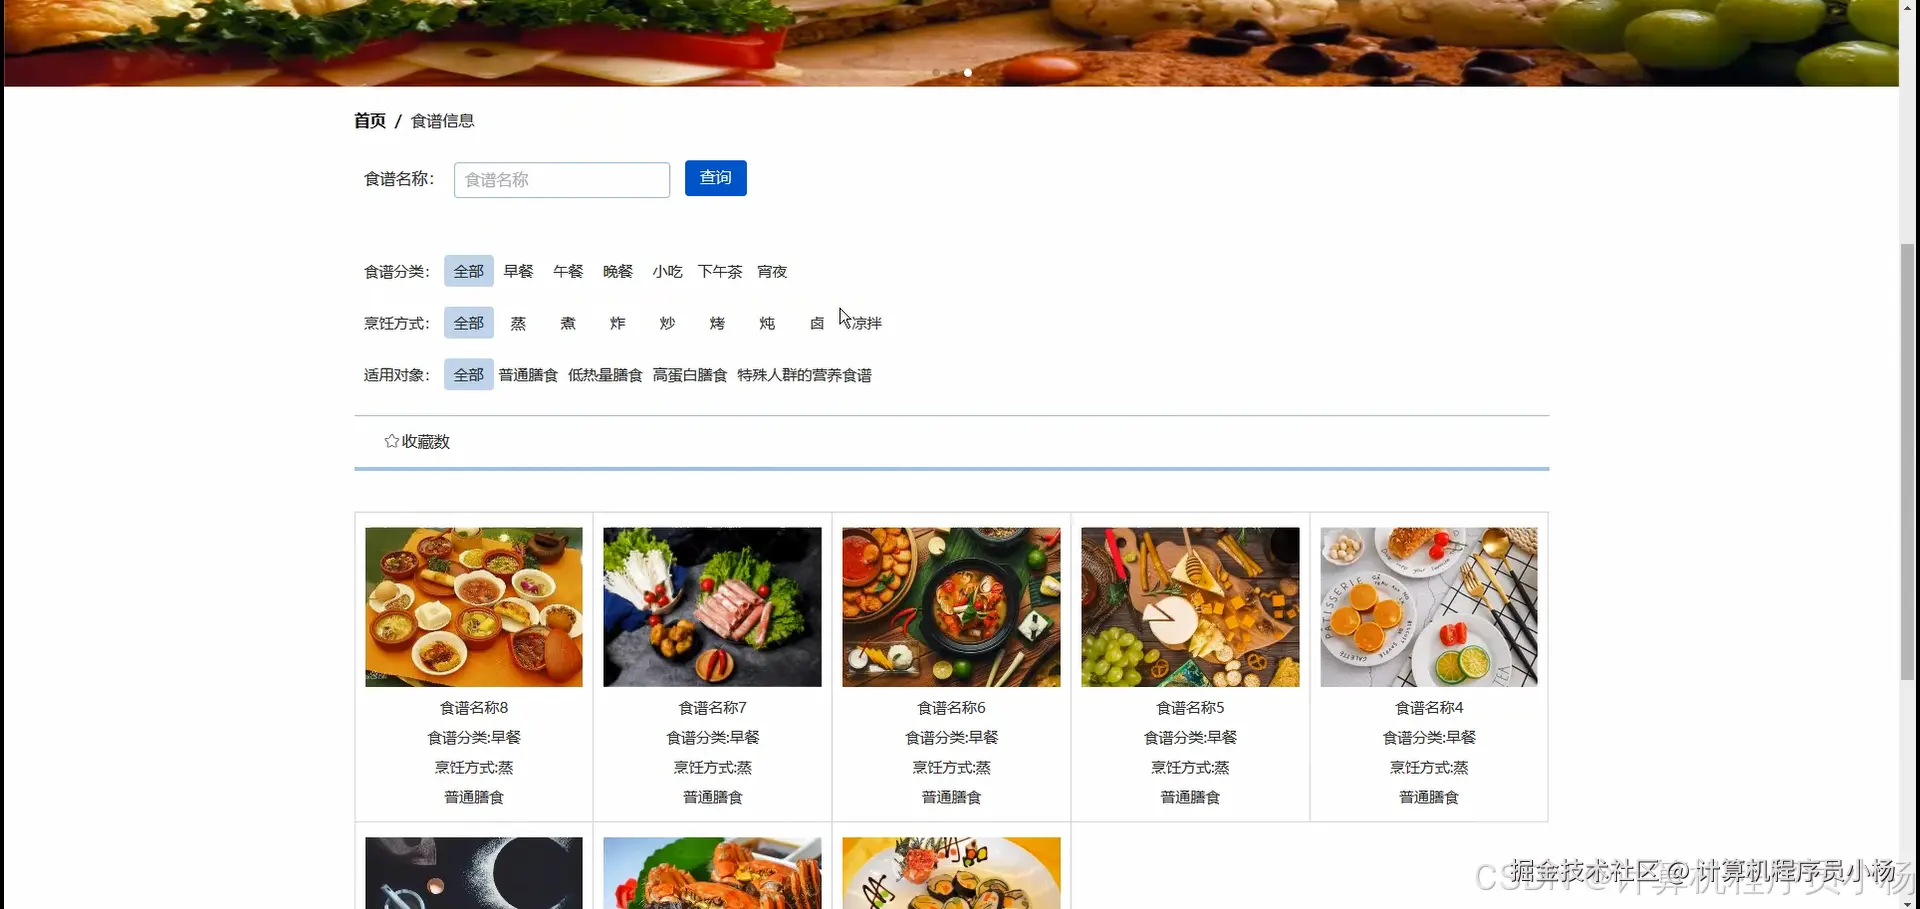Choose 凉拌 as the cooking method

click(866, 323)
